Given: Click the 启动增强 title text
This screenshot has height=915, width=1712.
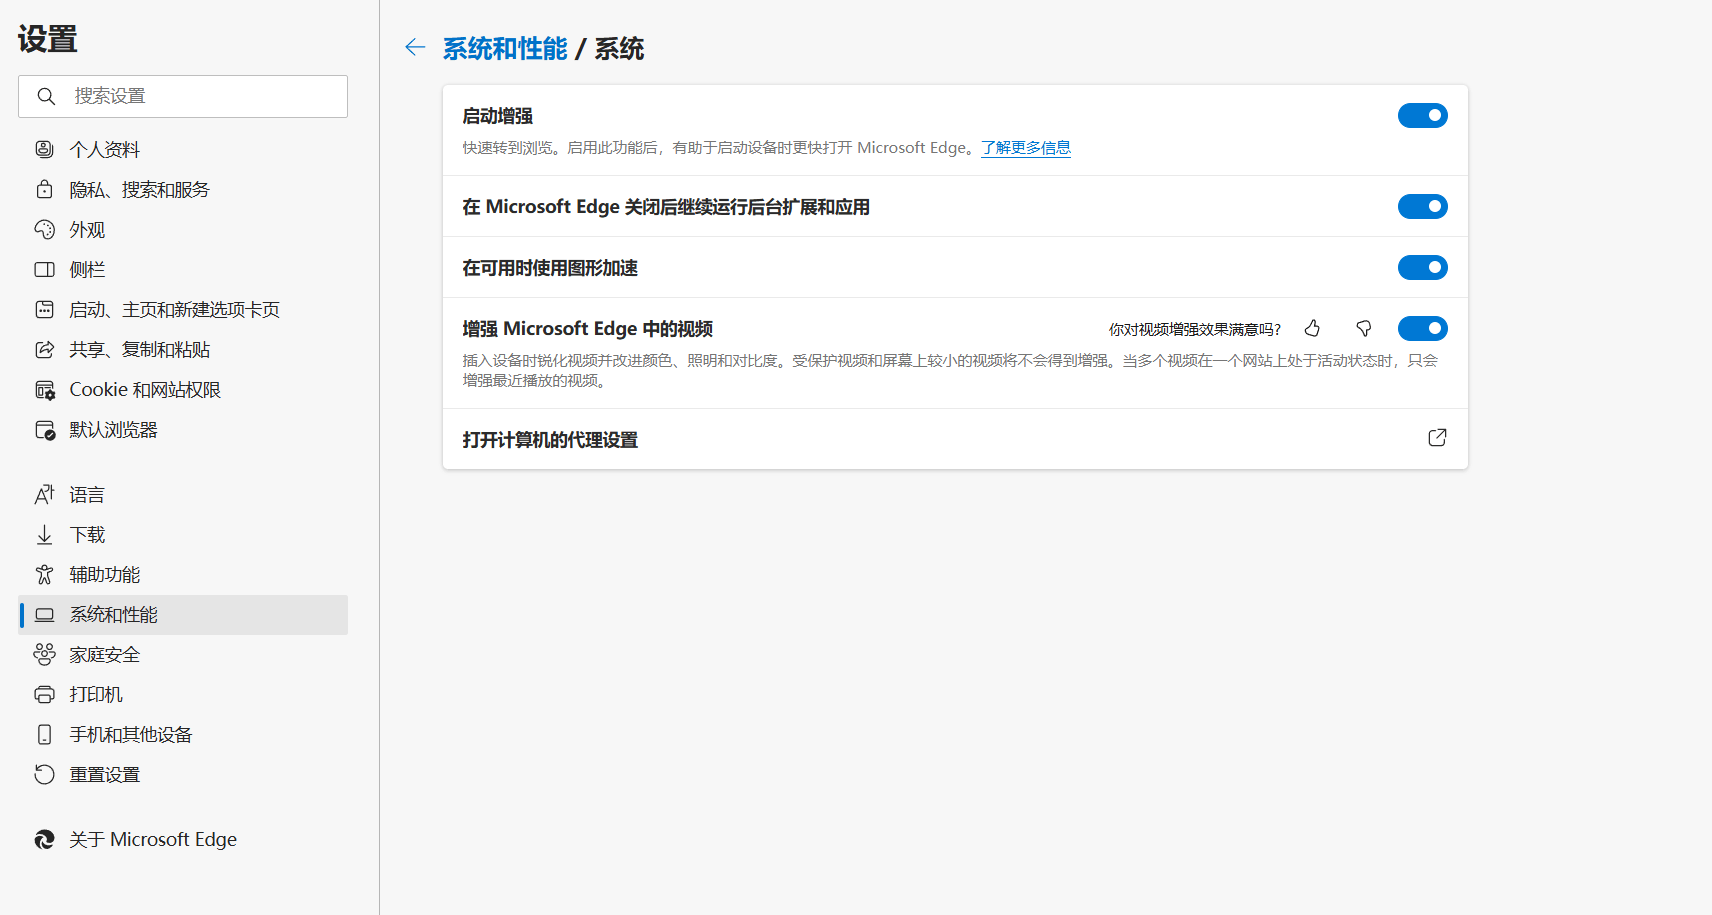Looking at the screenshot, I should pos(497,116).
